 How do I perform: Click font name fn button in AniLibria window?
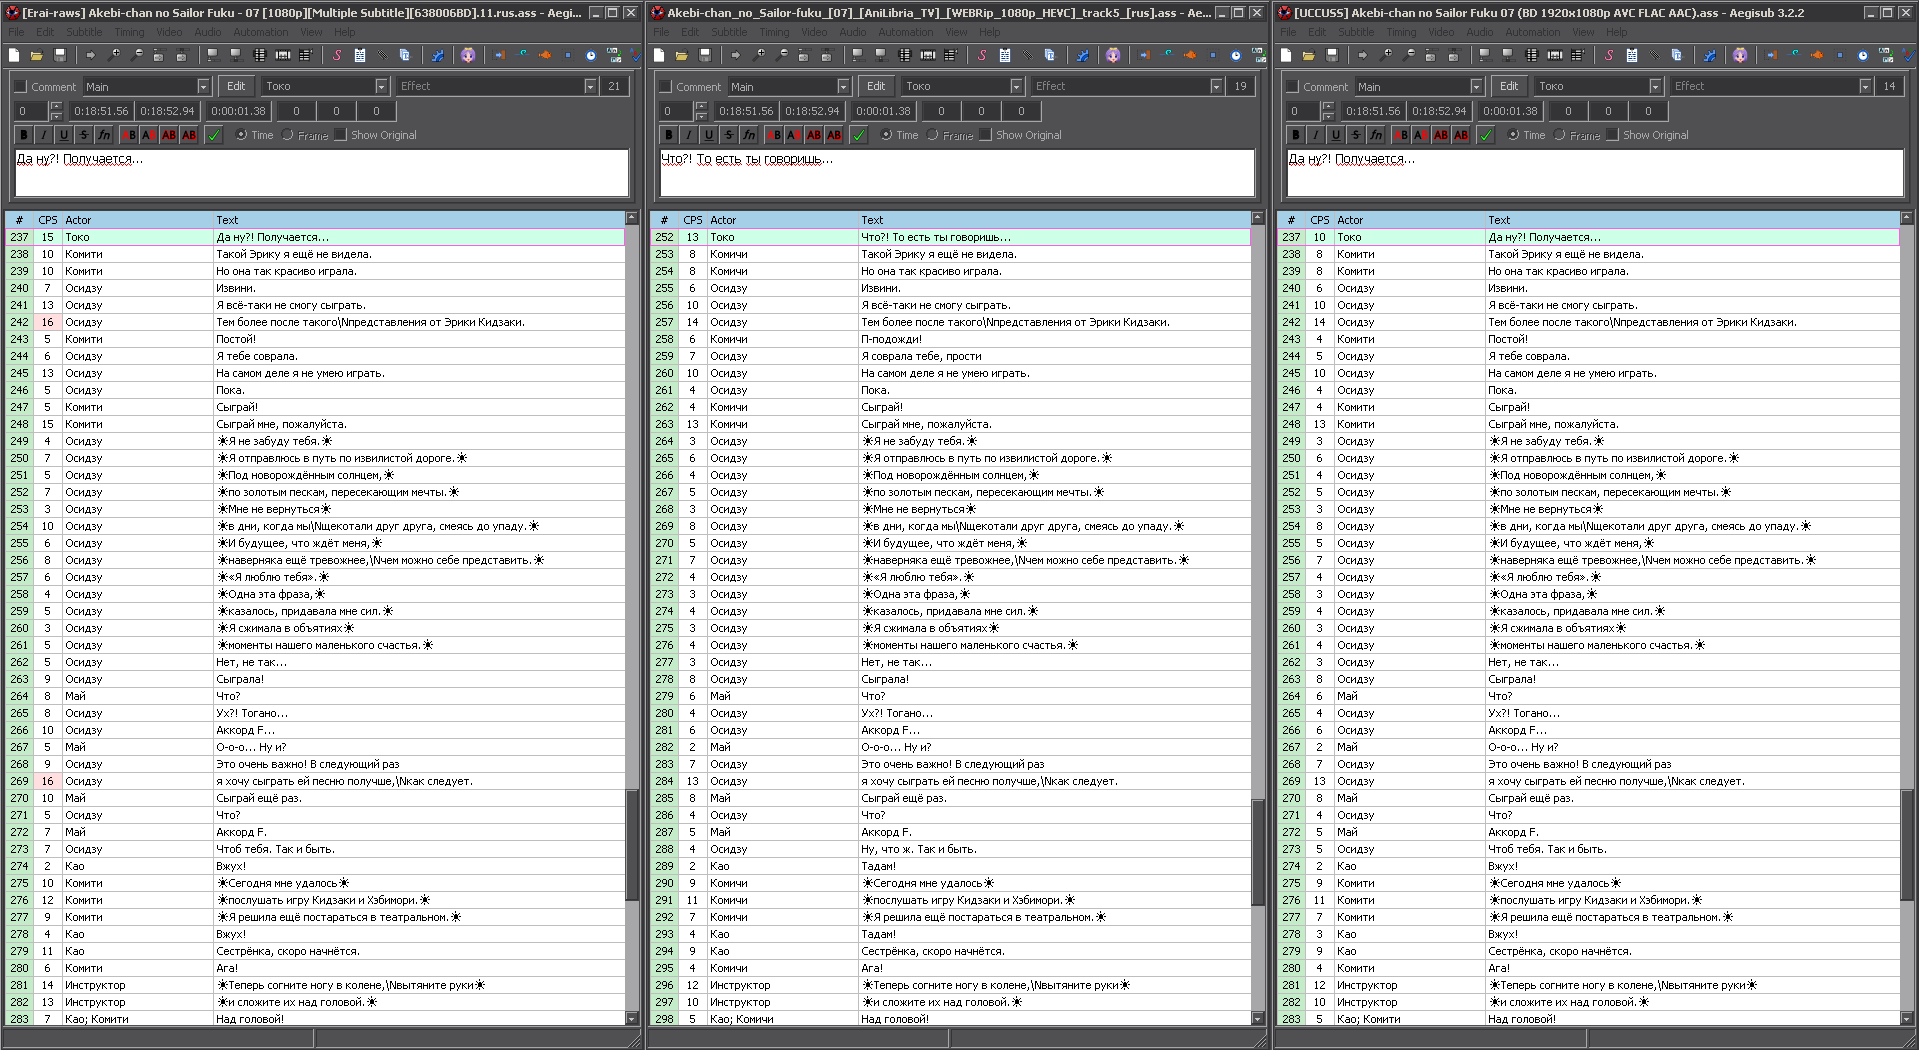tap(749, 135)
